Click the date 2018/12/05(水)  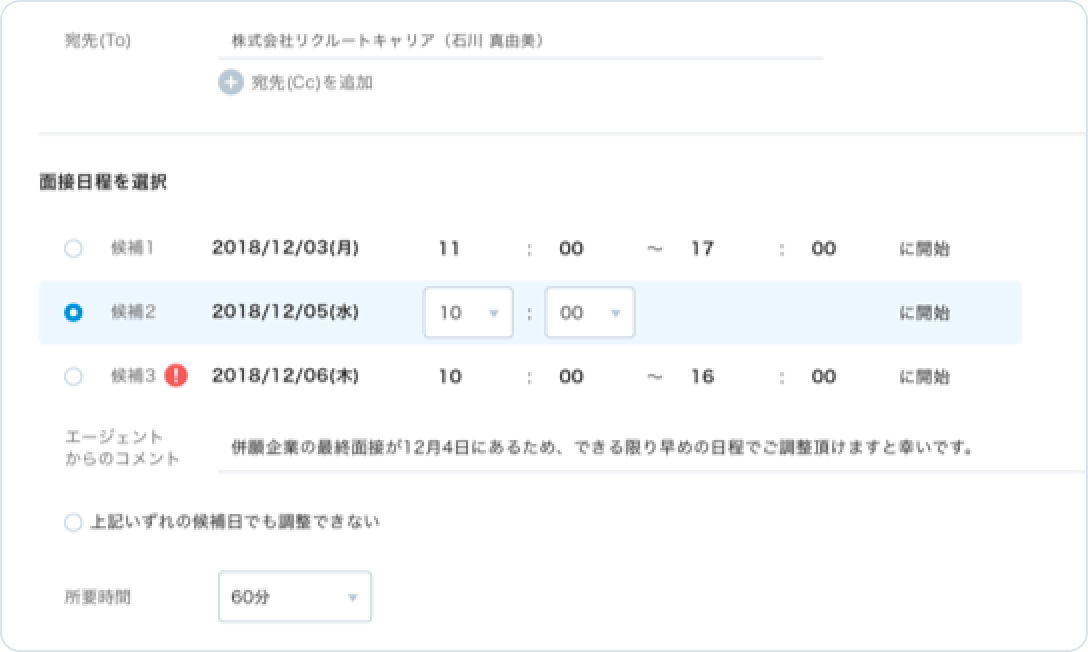click(285, 313)
